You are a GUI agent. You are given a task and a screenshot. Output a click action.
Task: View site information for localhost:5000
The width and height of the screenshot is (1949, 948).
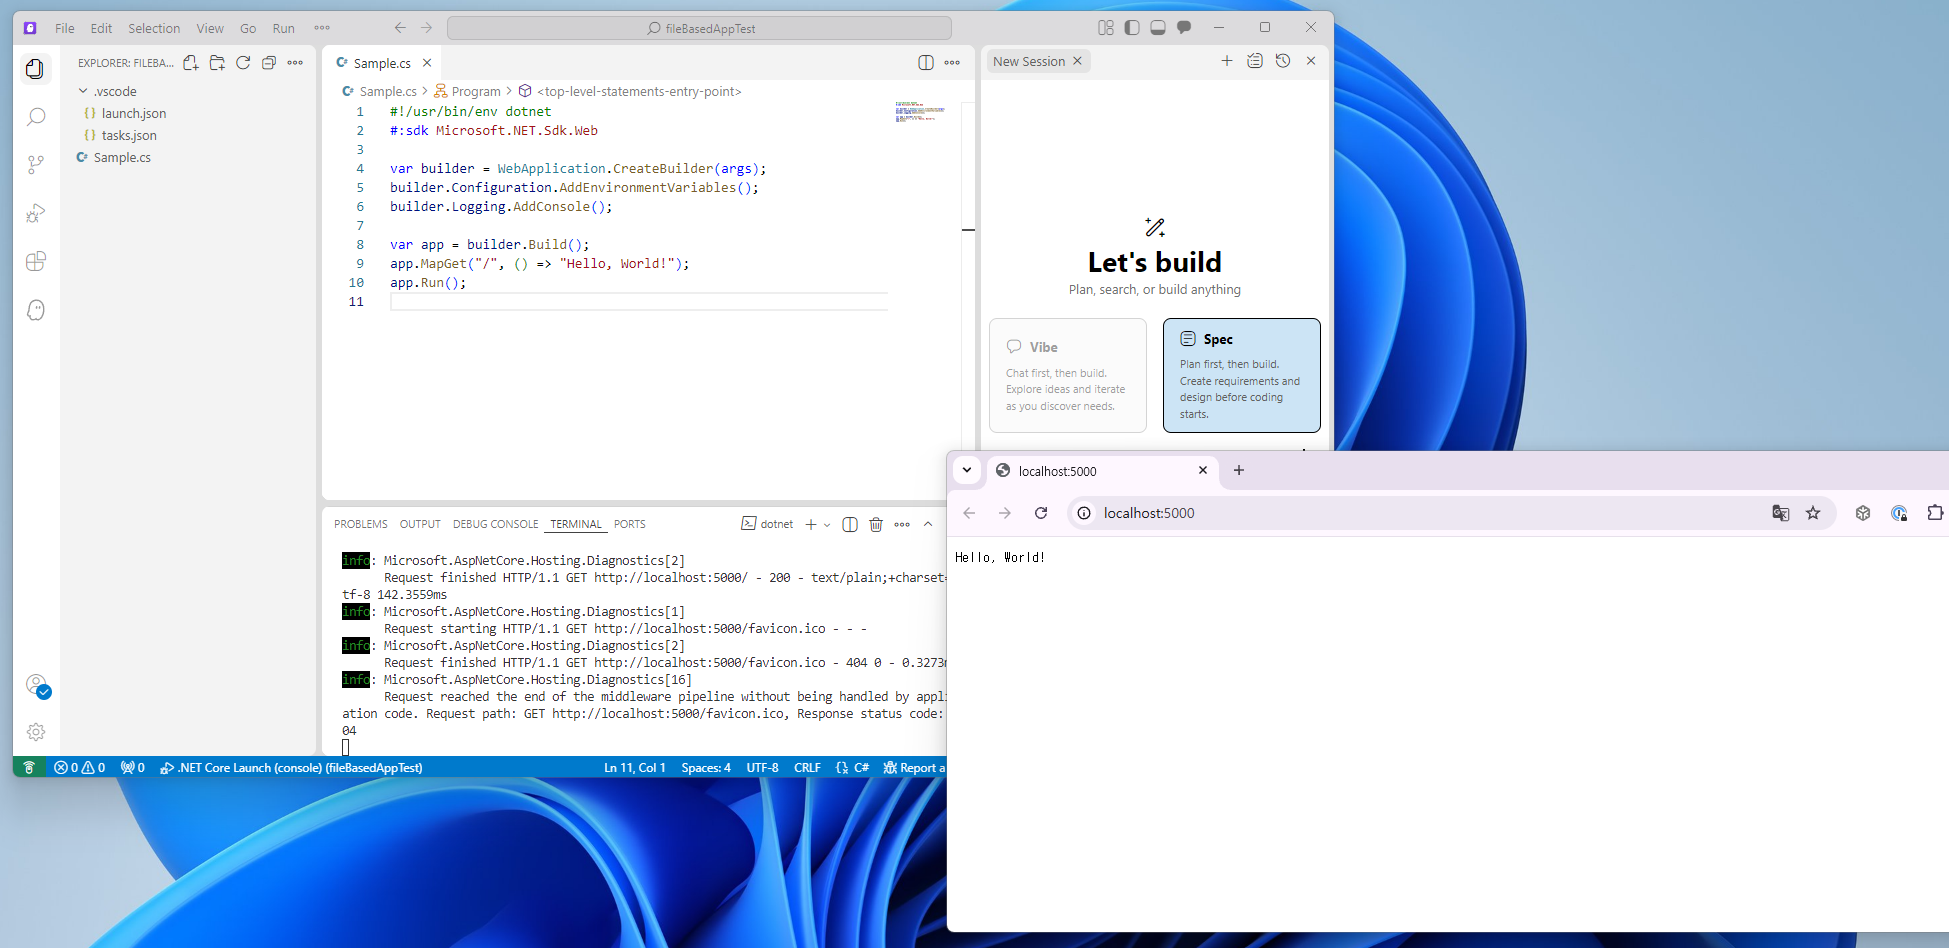1084,513
